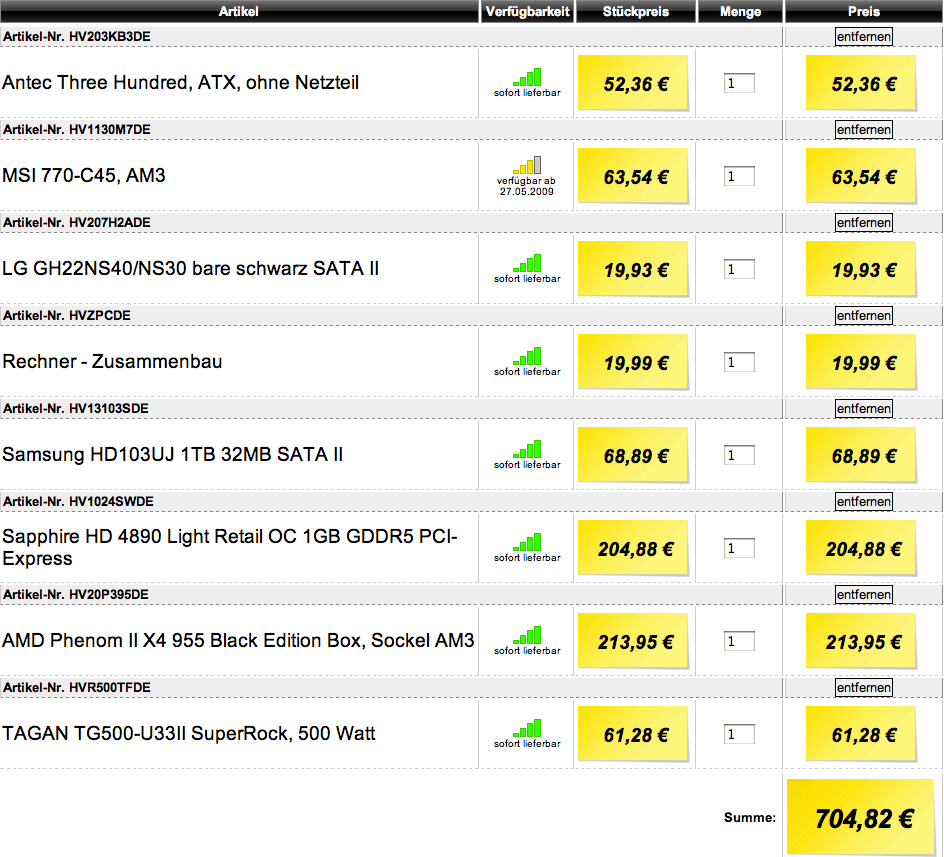
Task: Click 'Artikel-Nr. HVZPCDE' text
Action: pyautogui.click(x=66, y=316)
